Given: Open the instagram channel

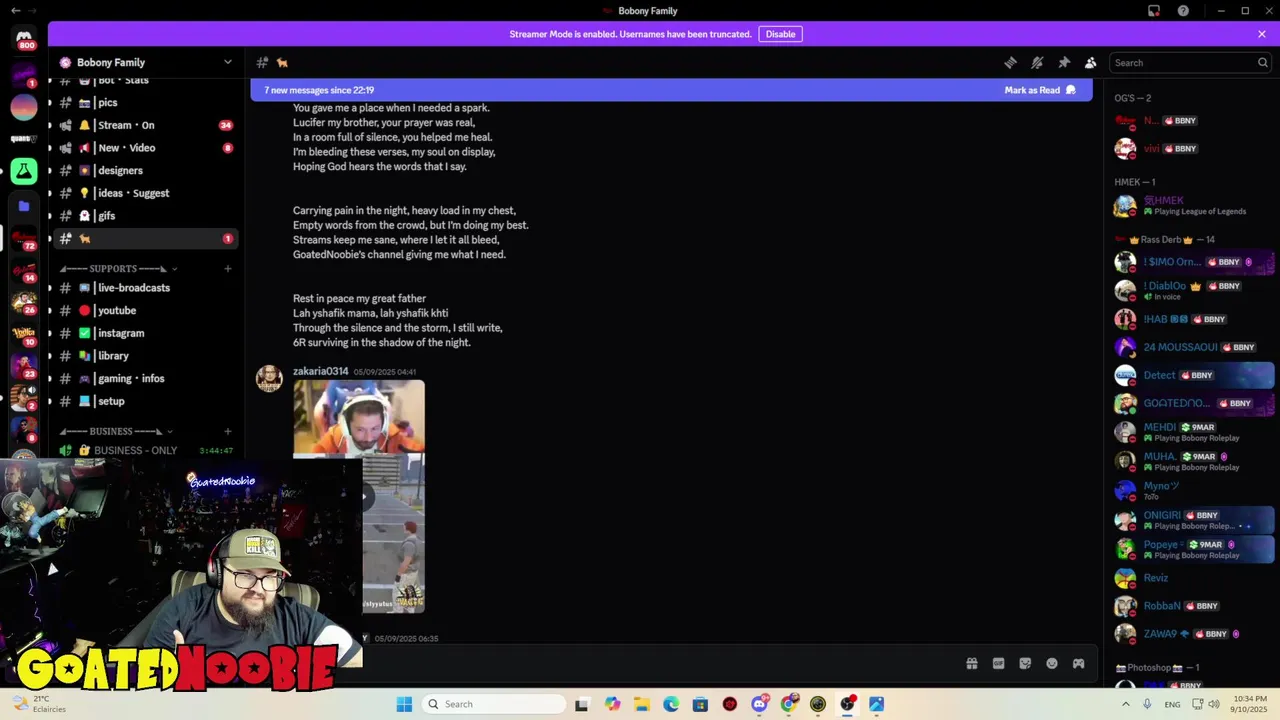Looking at the screenshot, I should (145, 333).
